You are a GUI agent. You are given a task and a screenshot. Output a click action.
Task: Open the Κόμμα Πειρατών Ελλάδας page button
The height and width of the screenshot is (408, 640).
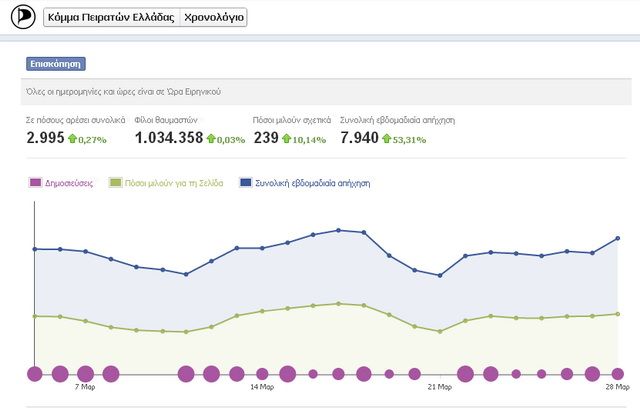(x=112, y=18)
